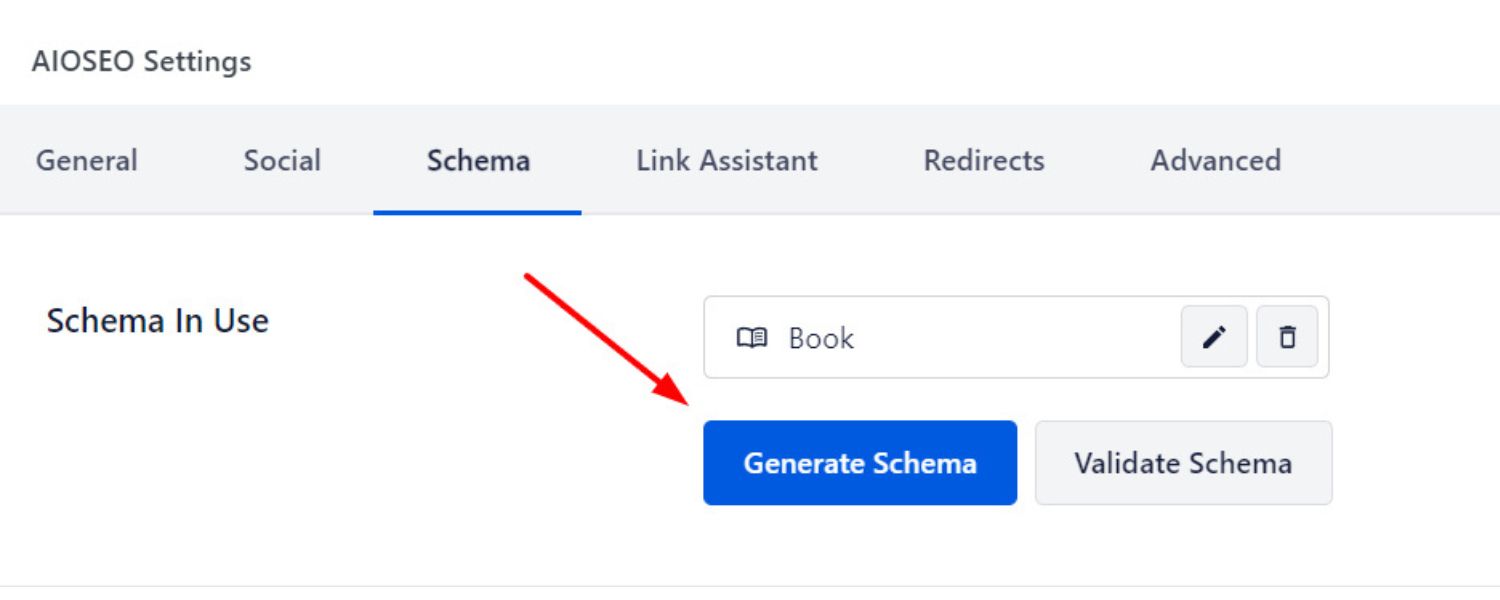Open the Redirects tab
This screenshot has width=1500, height=600.
[x=984, y=161]
